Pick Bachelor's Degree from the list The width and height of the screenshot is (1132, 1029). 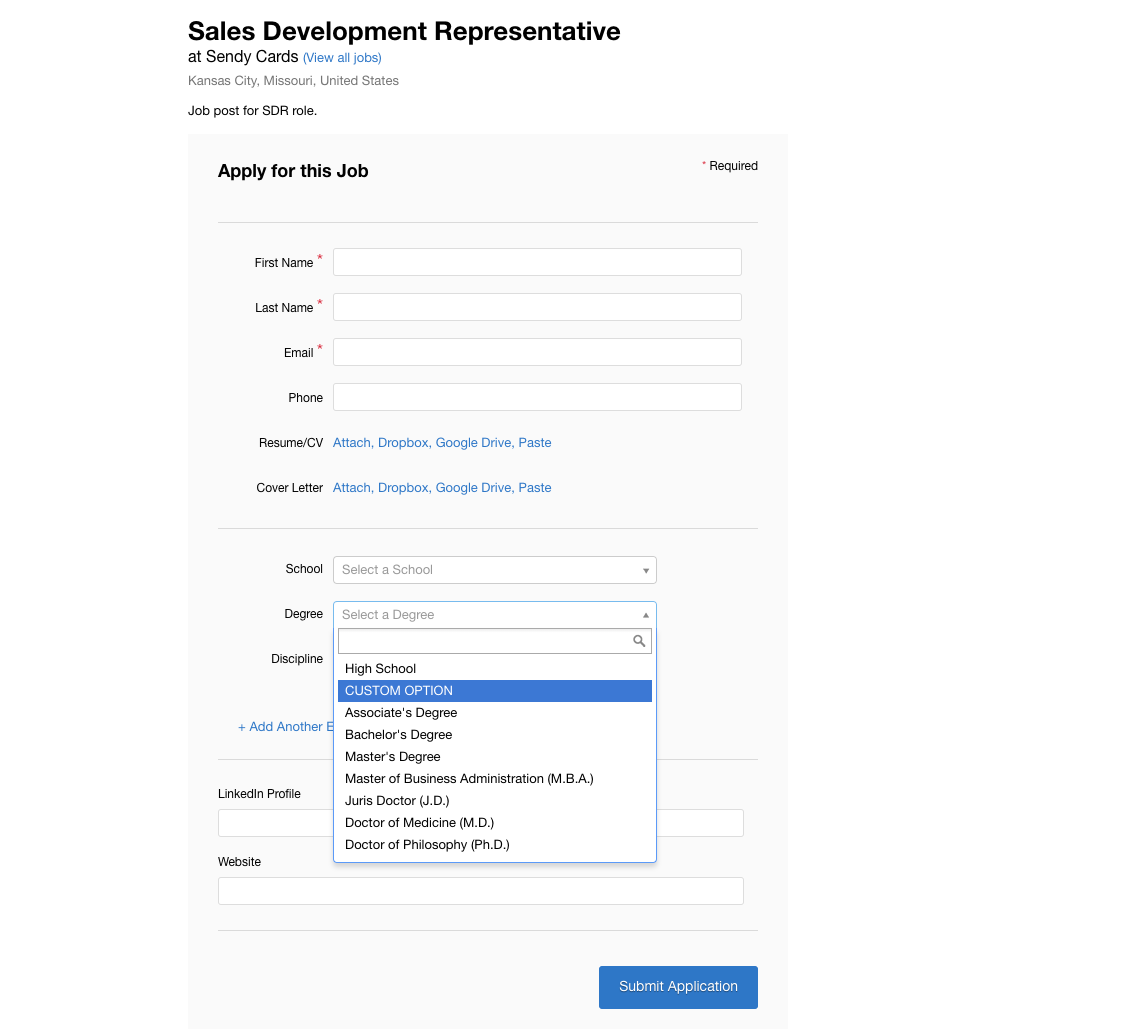[399, 735]
